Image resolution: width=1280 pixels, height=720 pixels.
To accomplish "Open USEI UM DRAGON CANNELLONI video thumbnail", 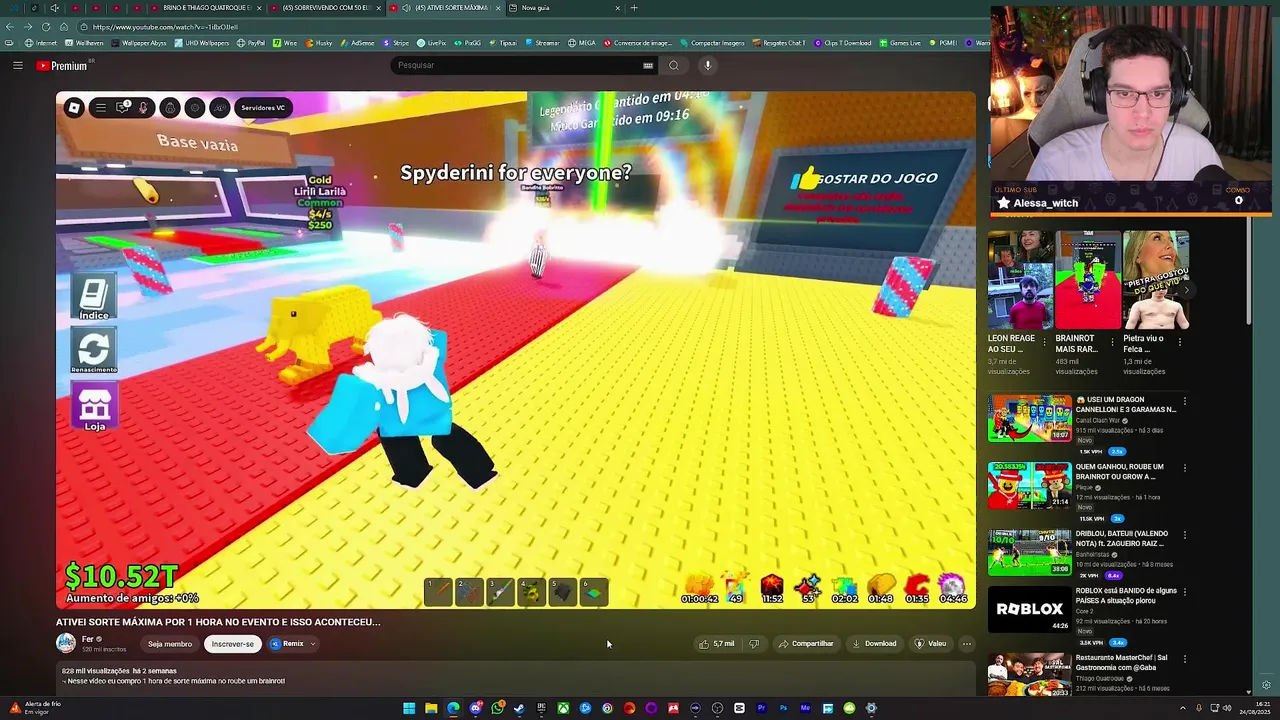I will coord(1029,418).
